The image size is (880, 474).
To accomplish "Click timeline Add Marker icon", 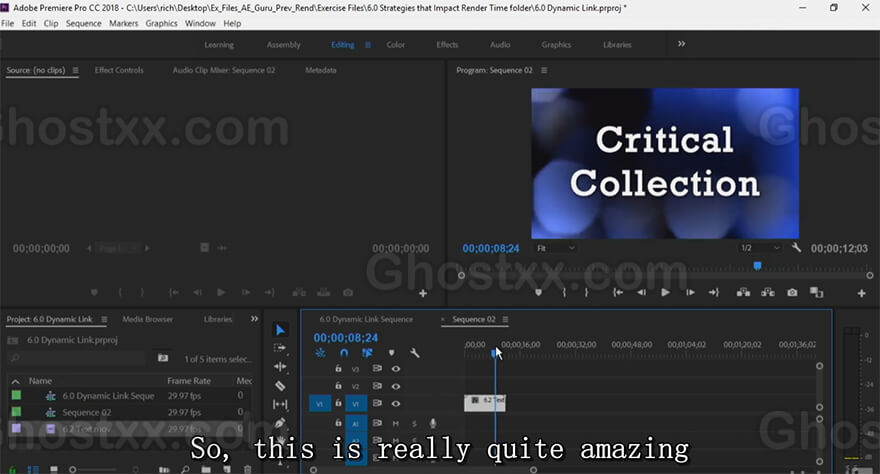I will [392, 353].
